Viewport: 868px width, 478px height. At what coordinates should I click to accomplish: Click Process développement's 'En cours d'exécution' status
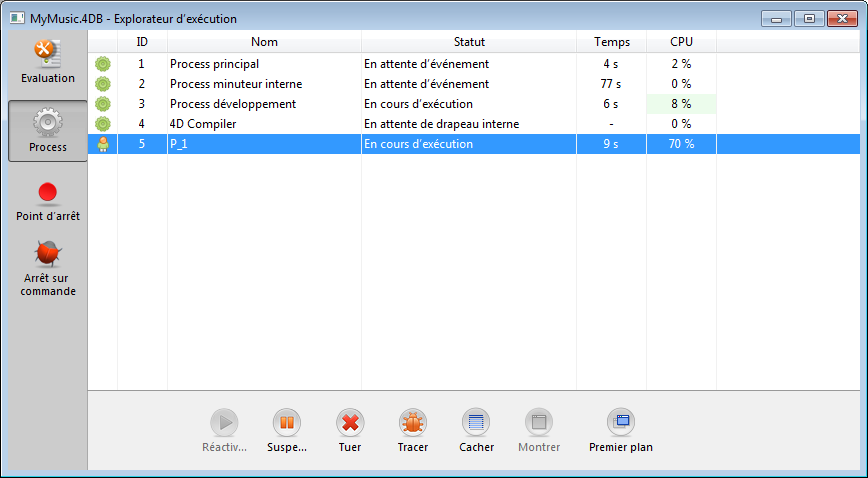pyautogui.click(x=418, y=104)
